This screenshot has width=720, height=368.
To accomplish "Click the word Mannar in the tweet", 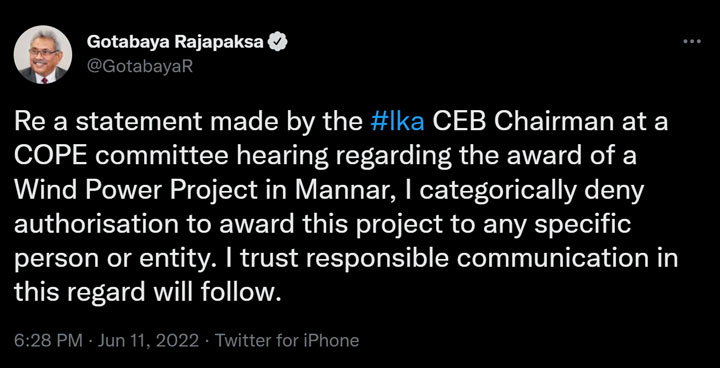I will pyautogui.click(x=333, y=191).
